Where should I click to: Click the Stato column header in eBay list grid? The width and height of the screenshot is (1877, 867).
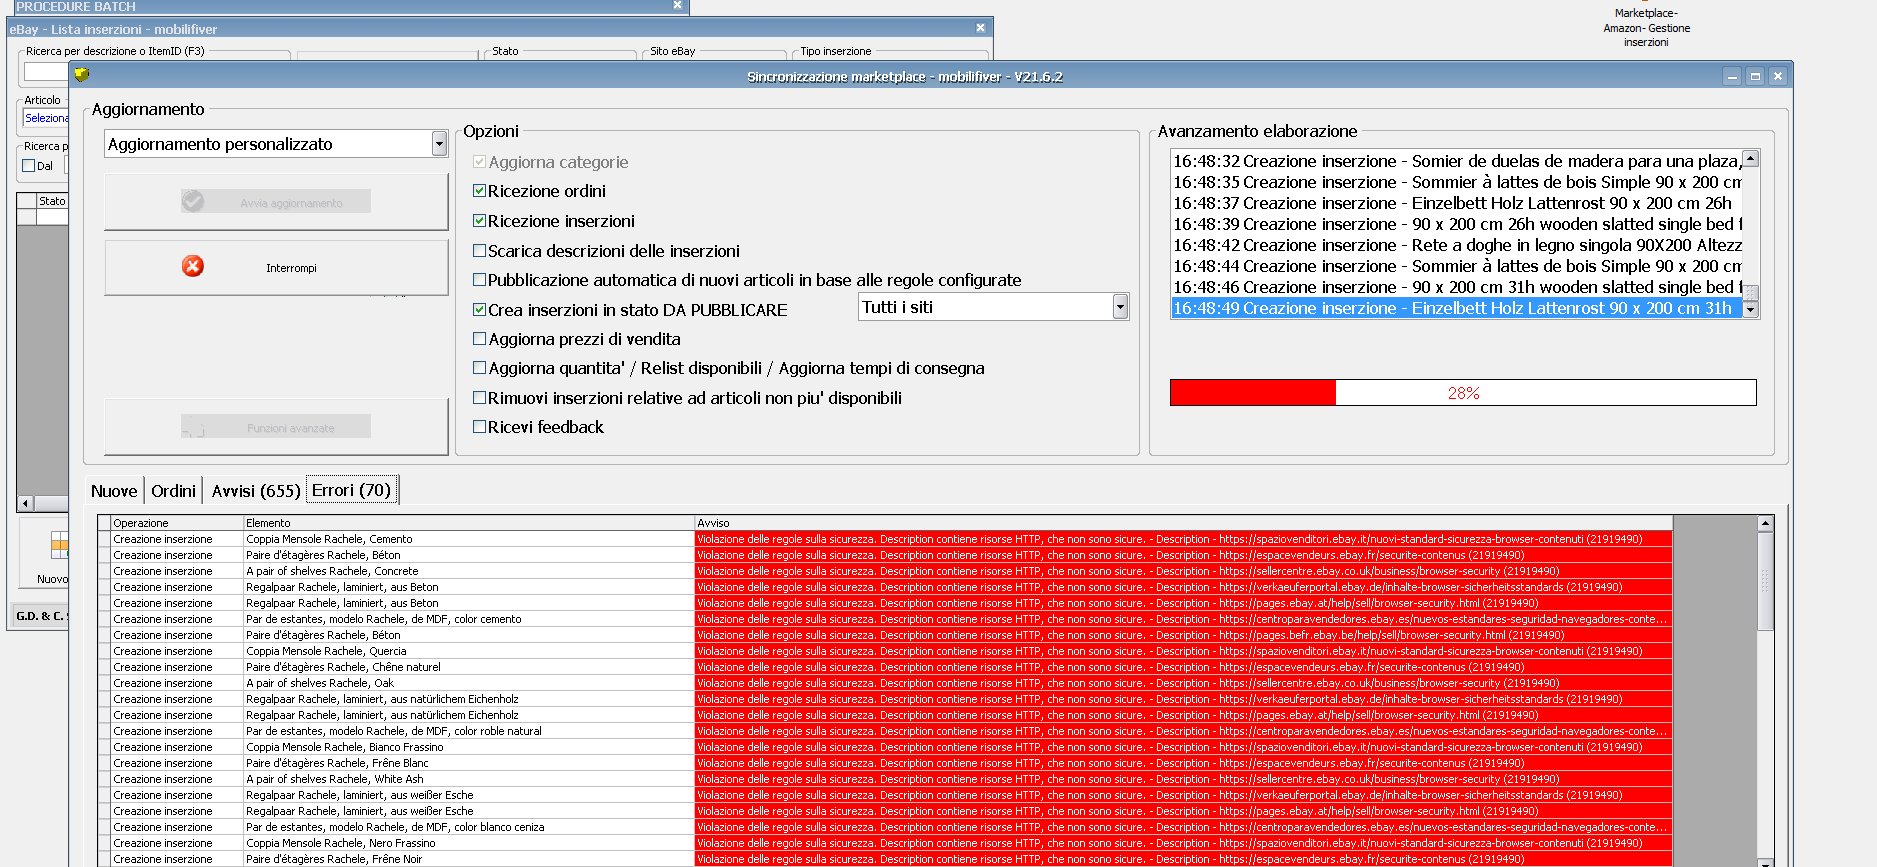(x=53, y=201)
